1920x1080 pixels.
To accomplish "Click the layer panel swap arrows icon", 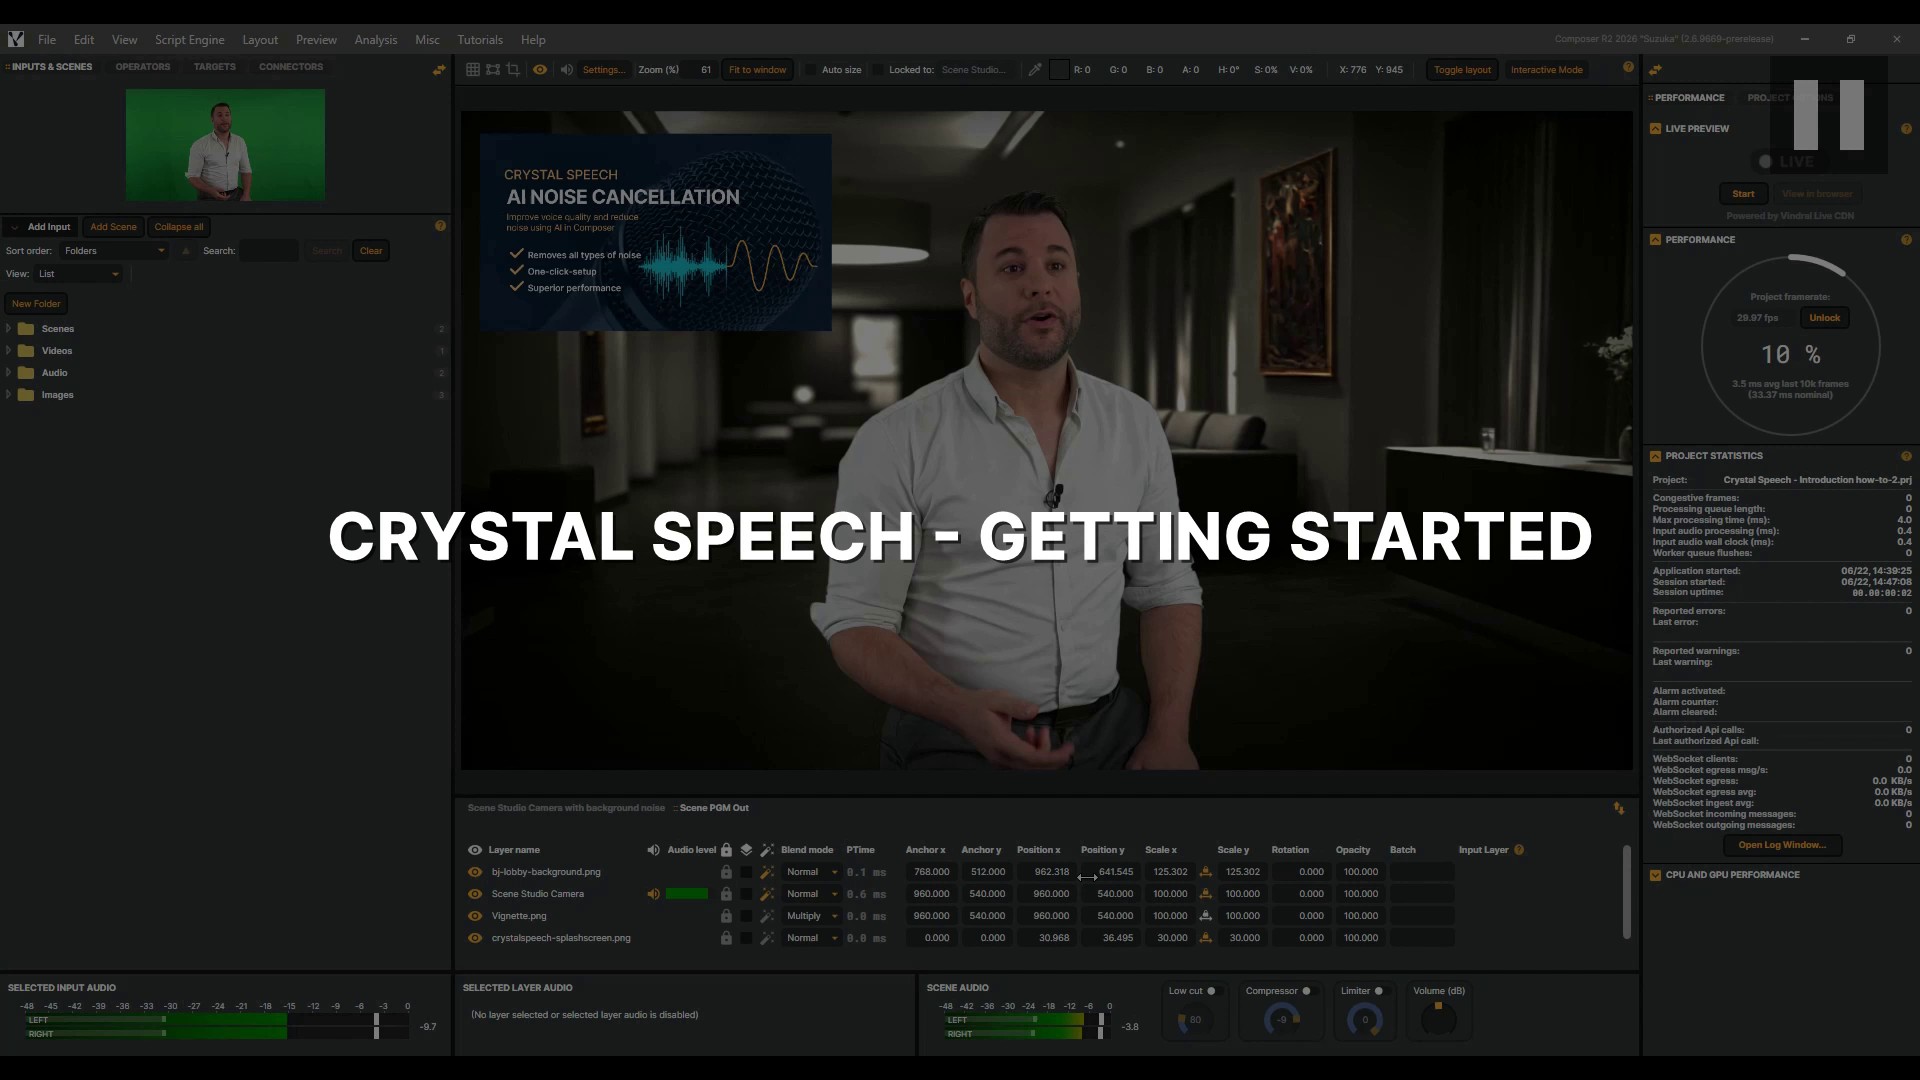I will click(1619, 808).
